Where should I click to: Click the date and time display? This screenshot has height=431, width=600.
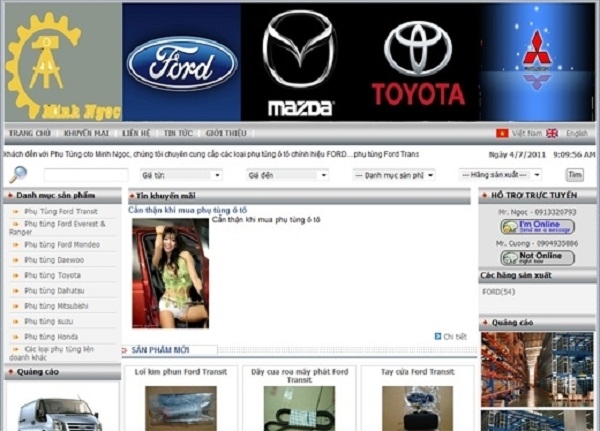point(542,155)
